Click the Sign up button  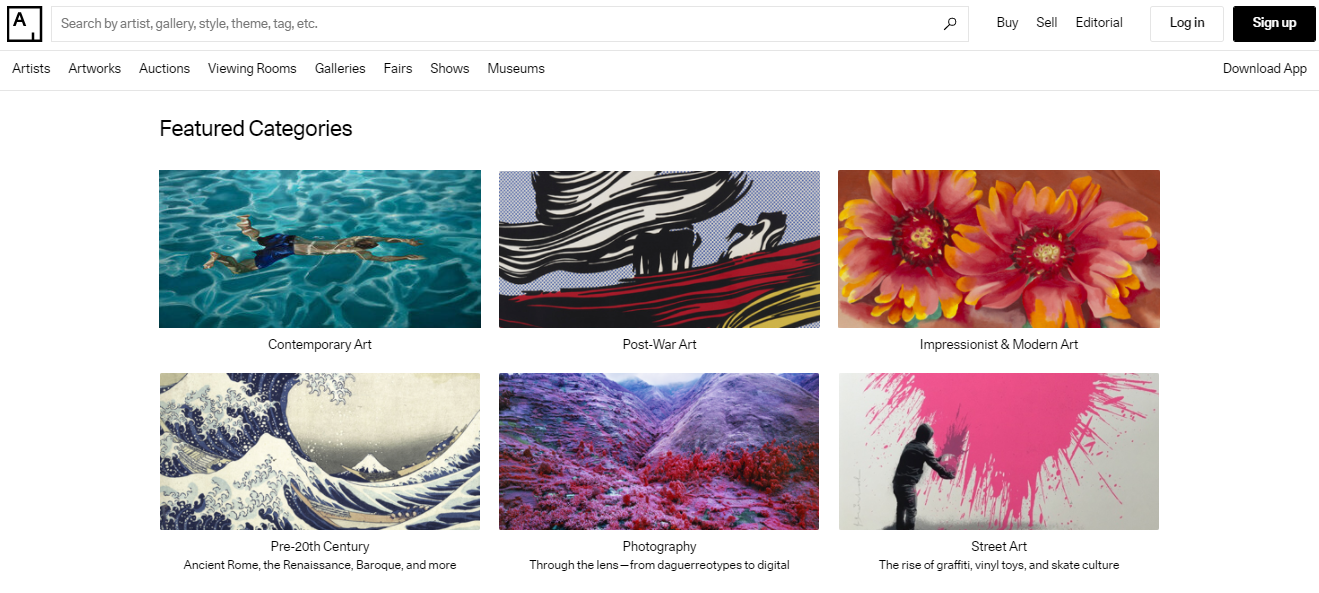click(x=1273, y=23)
